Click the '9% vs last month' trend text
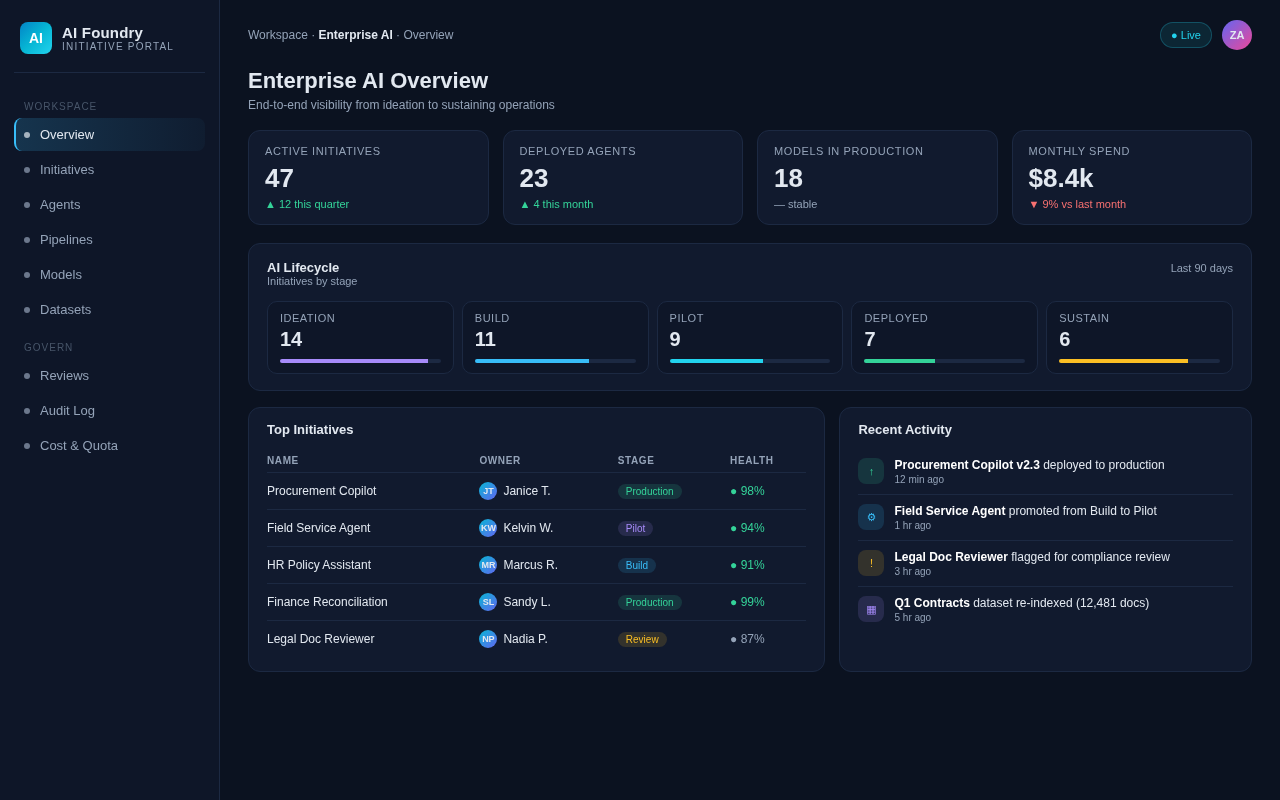 pyautogui.click(x=1077, y=204)
